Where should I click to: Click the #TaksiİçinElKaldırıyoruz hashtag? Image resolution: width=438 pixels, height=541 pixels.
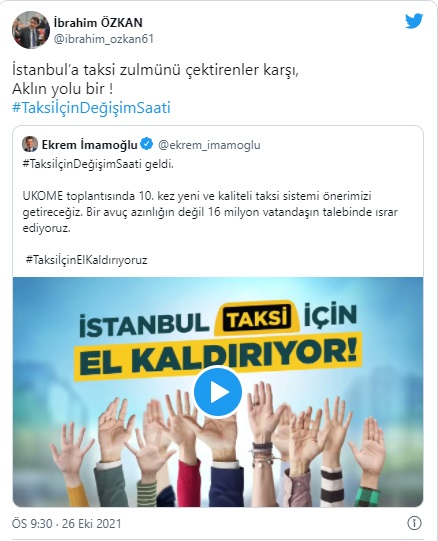coord(87,259)
